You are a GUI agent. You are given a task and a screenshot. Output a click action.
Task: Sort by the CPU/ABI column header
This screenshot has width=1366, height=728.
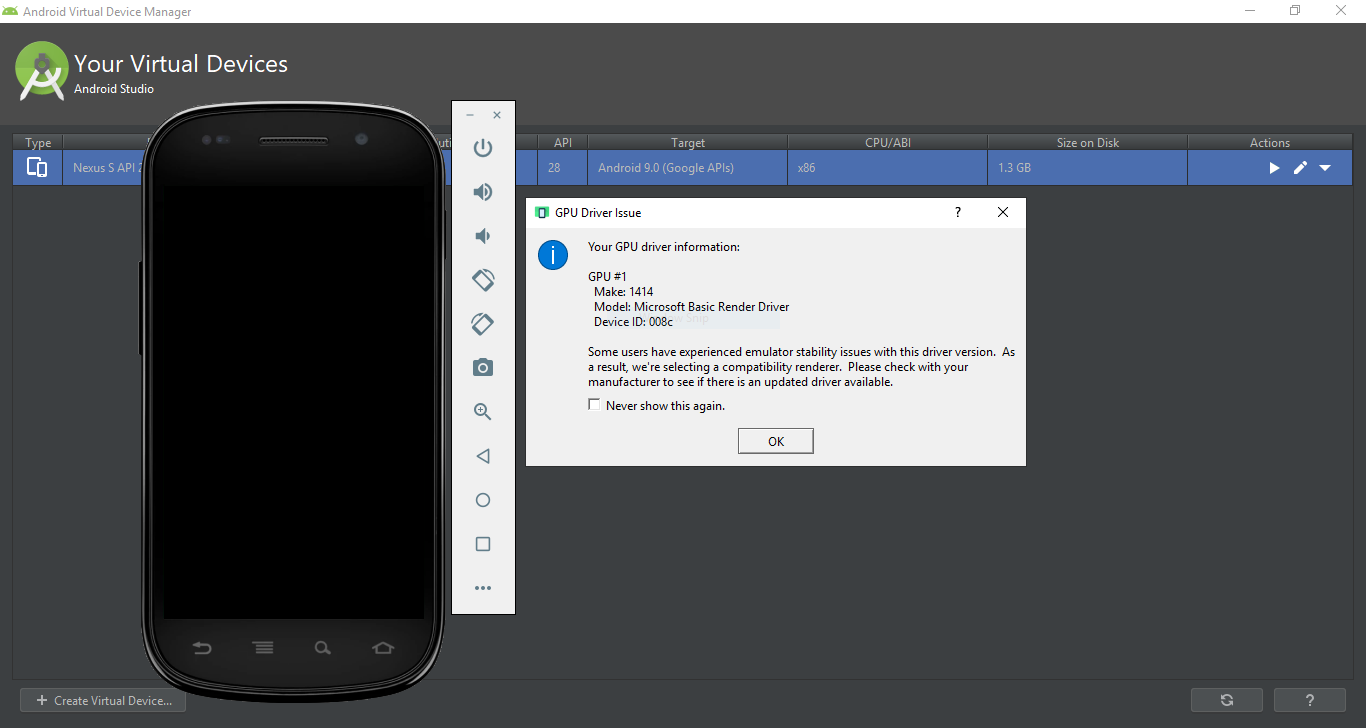[888, 142]
